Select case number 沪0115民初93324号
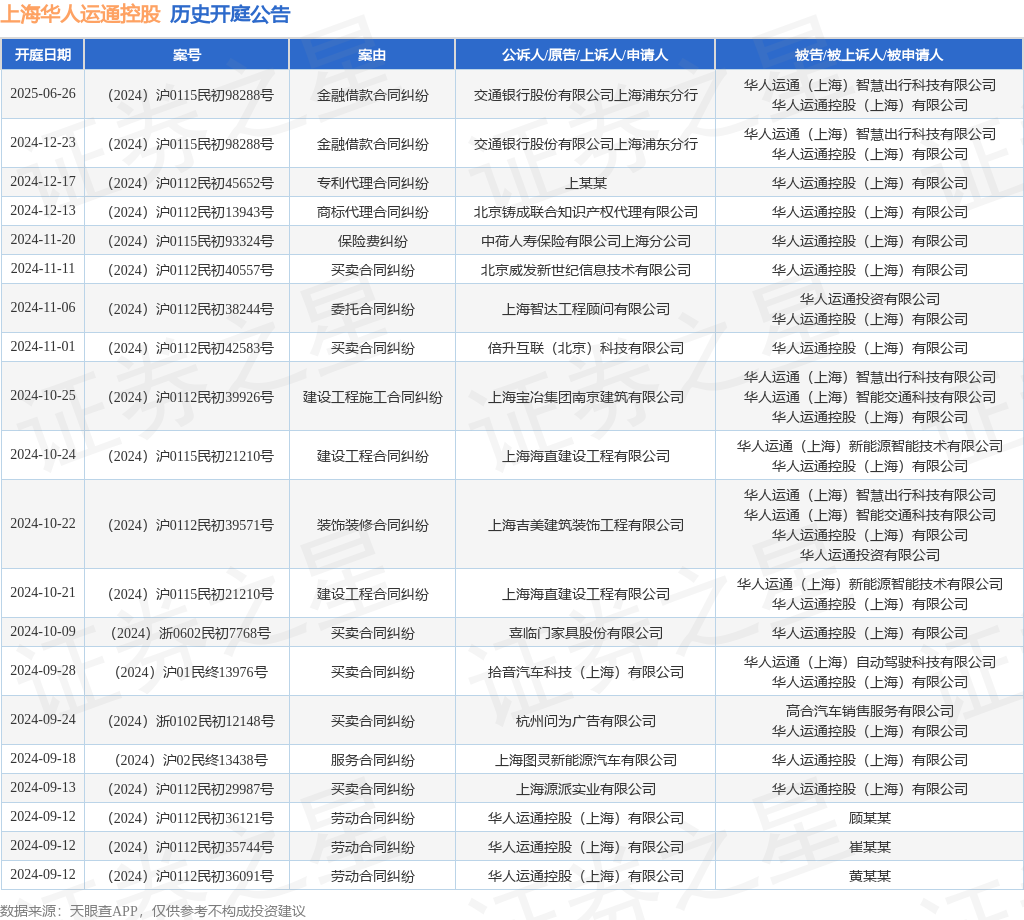Screen dimensions: 1024x920 191,242
